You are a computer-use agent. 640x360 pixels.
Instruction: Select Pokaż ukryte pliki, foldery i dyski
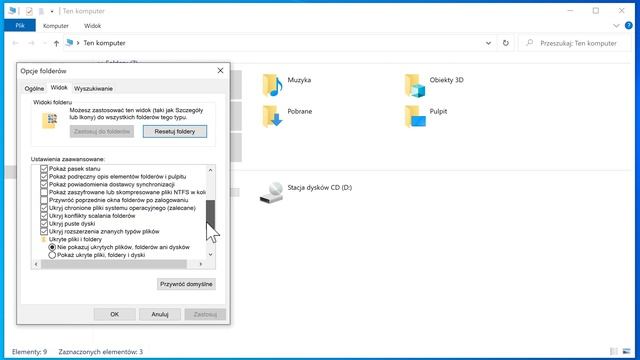coord(52,255)
